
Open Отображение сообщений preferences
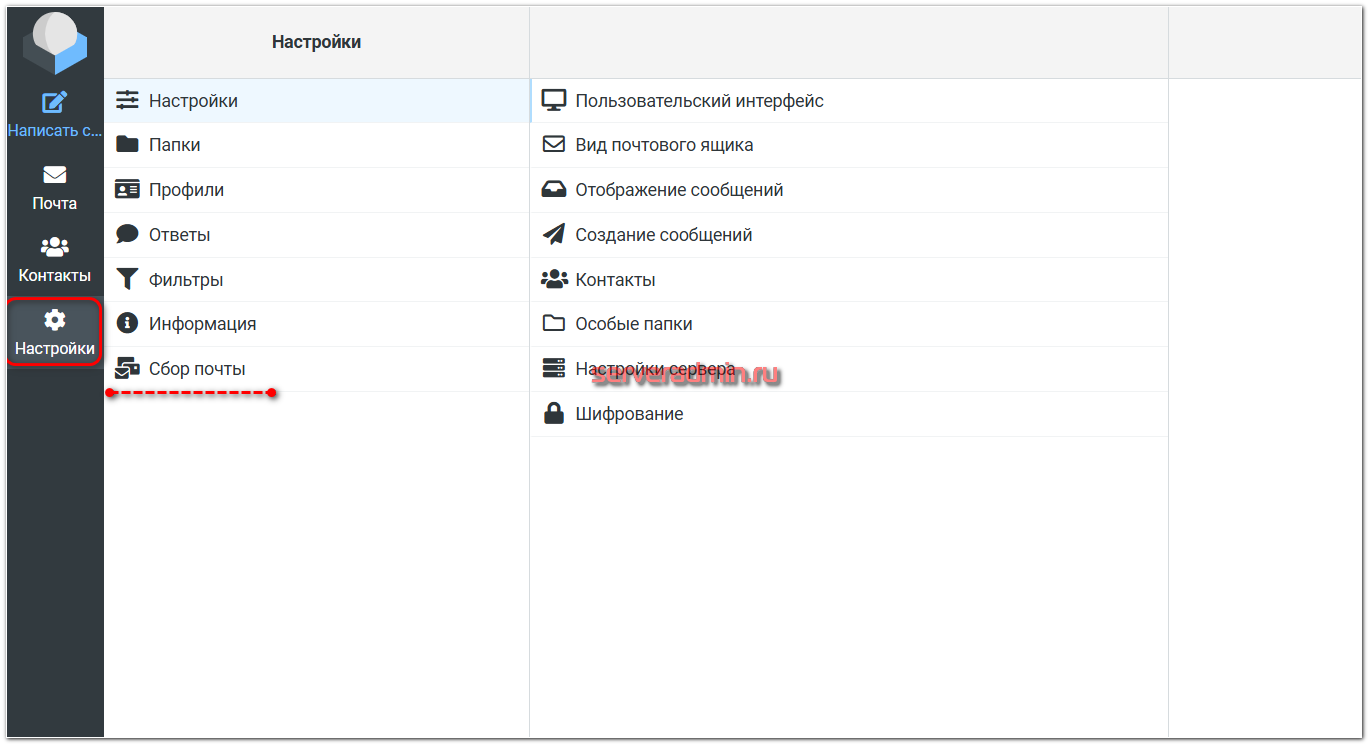tap(679, 190)
